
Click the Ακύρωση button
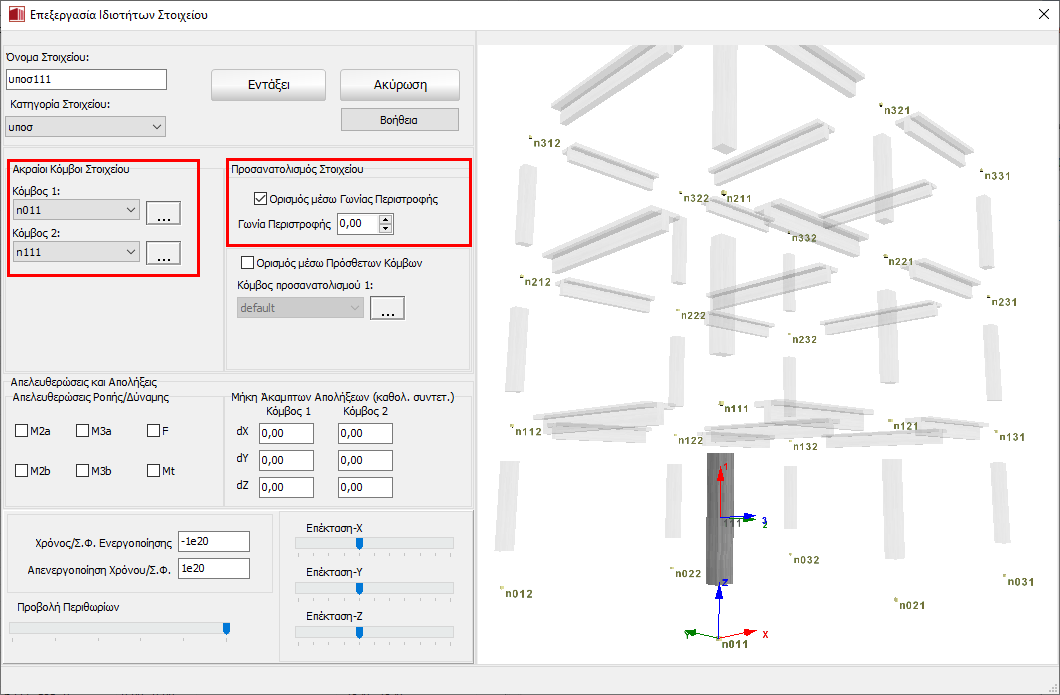(x=399, y=85)
